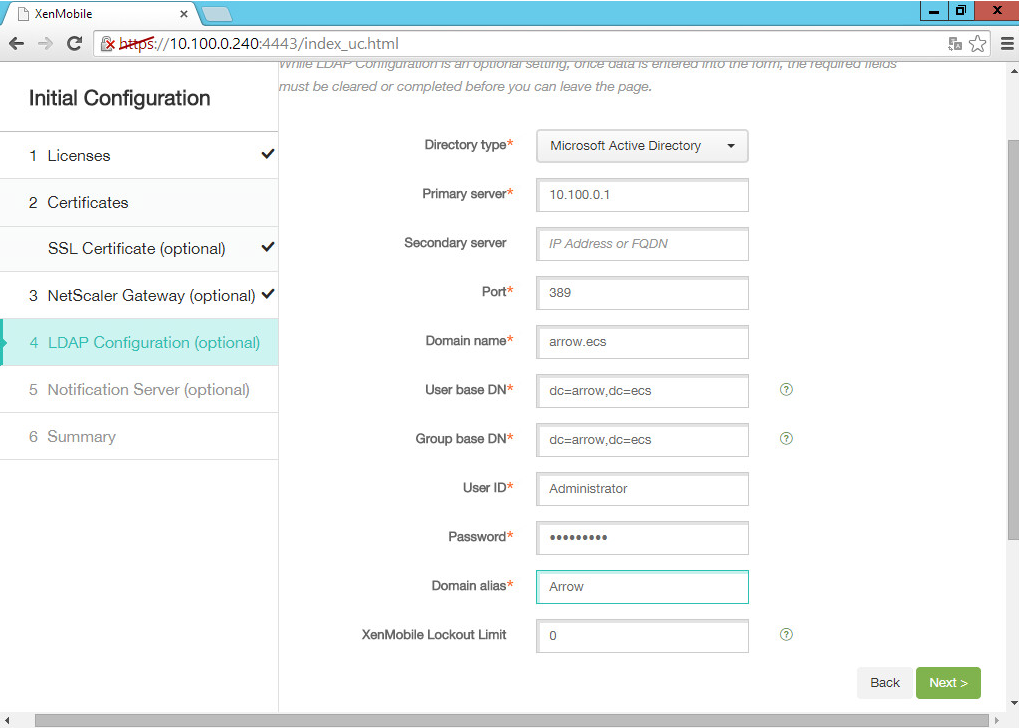Click the scroll right arrow
The image size is (1019, 728).
pos(998,721)
